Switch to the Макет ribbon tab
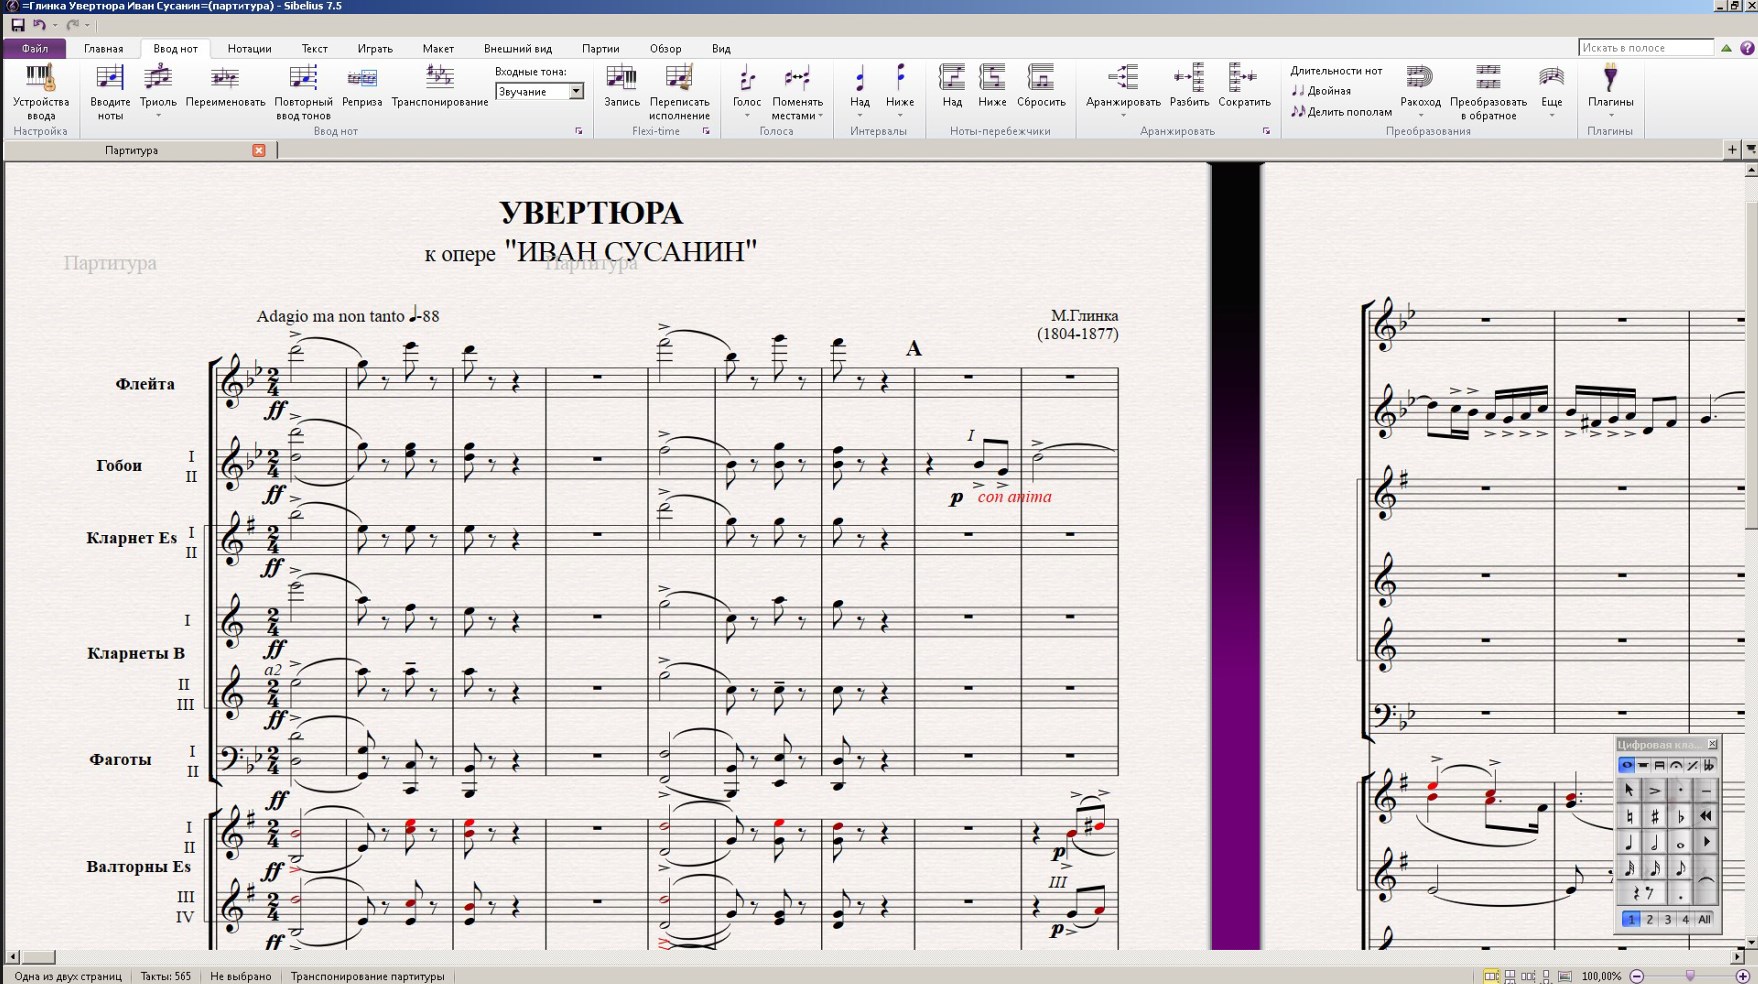This screenshot has height=984, width=1758. [438, 48]
